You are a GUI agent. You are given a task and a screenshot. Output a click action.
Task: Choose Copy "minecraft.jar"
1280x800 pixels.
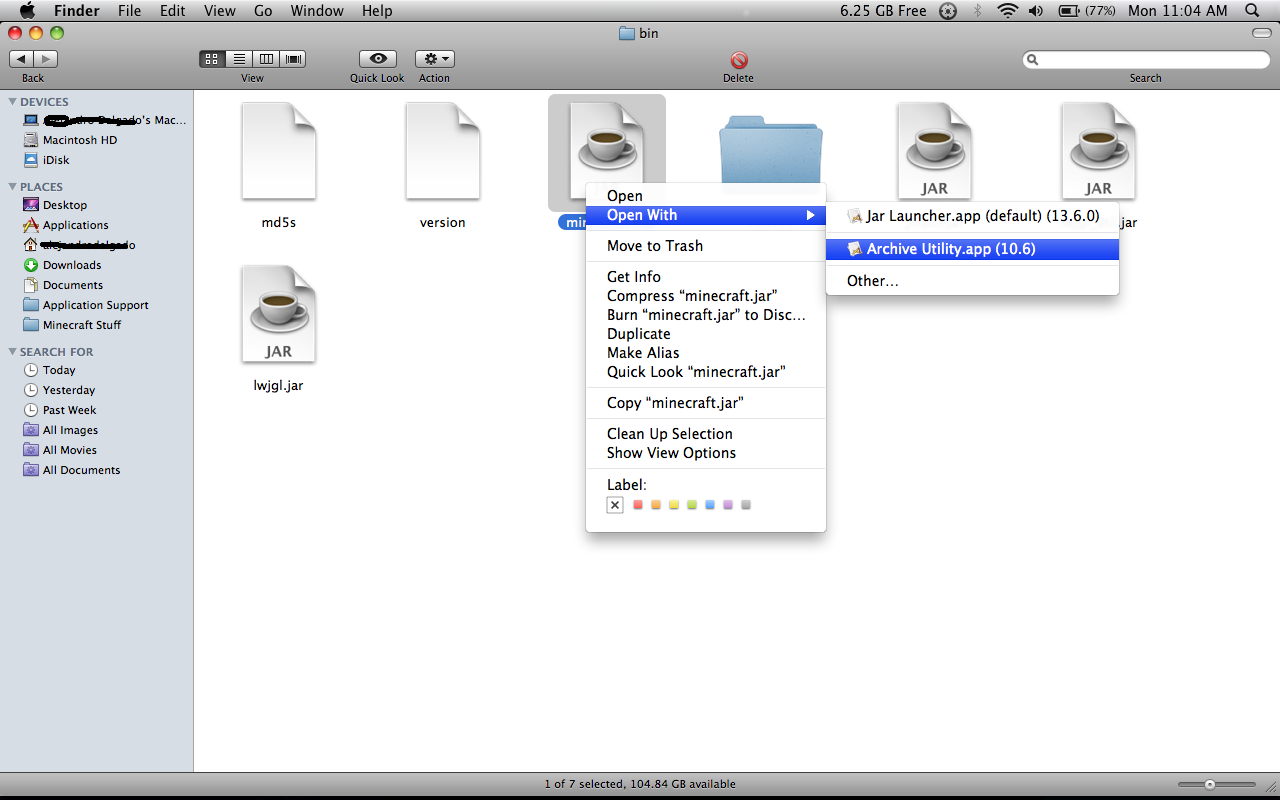coord(706,403)
